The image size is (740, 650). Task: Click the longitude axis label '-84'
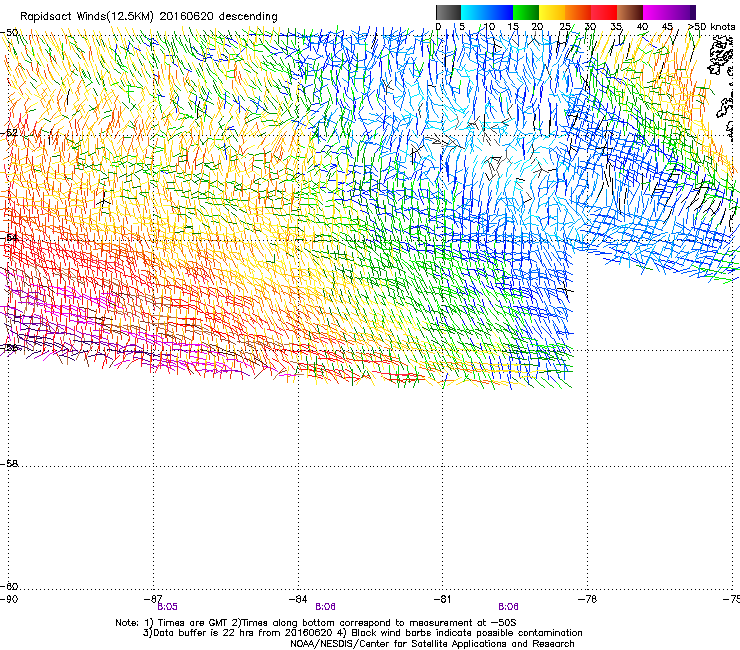pos(298,599)
